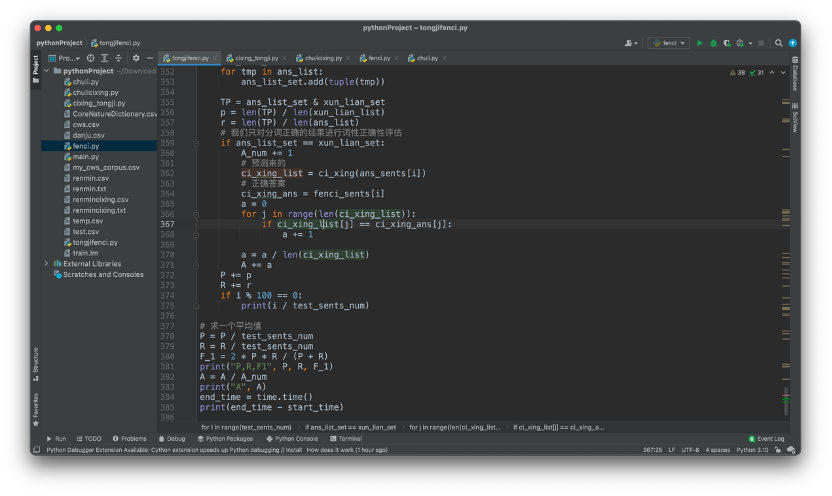
Task: Collapse all items in Project panel
Action: tap(118, 58)
